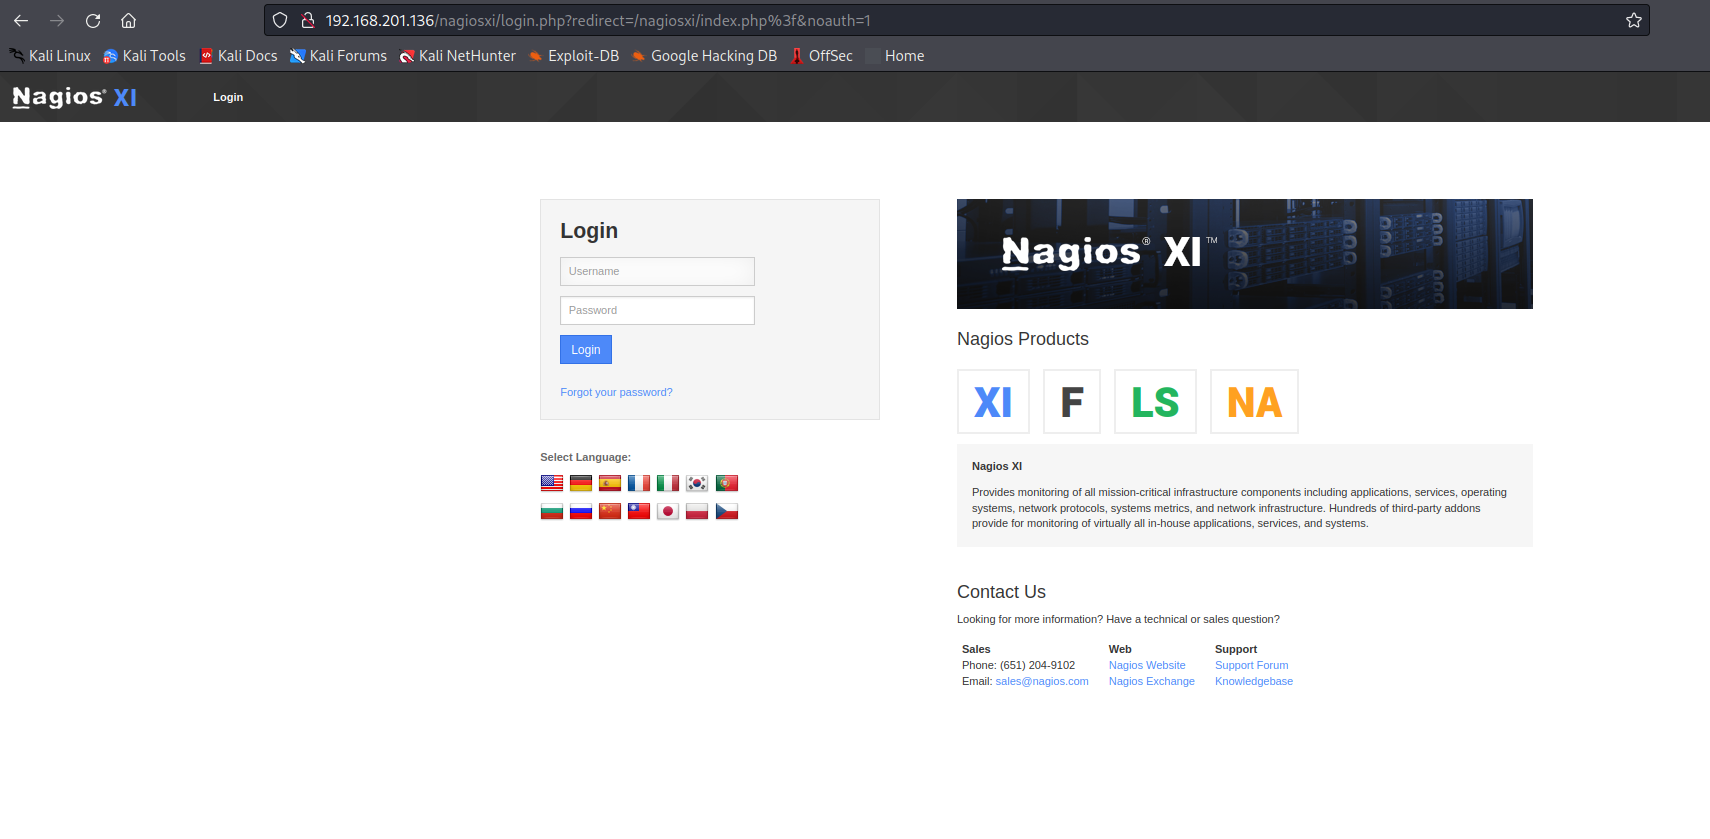Click into the Username field
Viewport: 1710px width, 839px height.
click(x=657, y=271)
